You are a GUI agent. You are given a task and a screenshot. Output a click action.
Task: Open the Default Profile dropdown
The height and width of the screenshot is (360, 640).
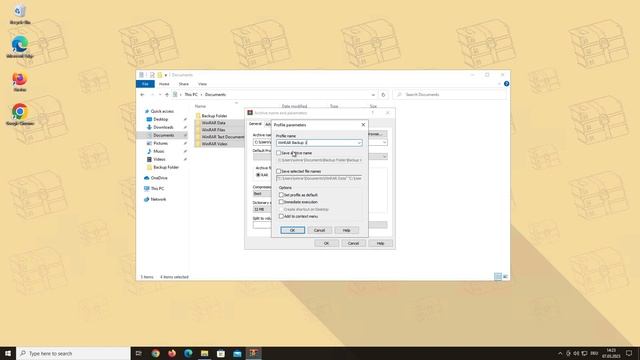(384, 157)
